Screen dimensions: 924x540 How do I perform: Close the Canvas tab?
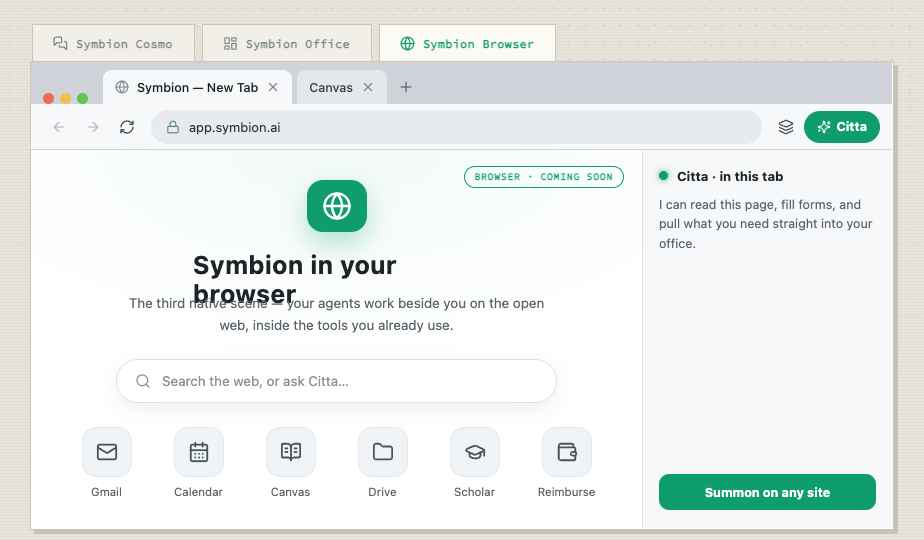click(x=368, y=87)
